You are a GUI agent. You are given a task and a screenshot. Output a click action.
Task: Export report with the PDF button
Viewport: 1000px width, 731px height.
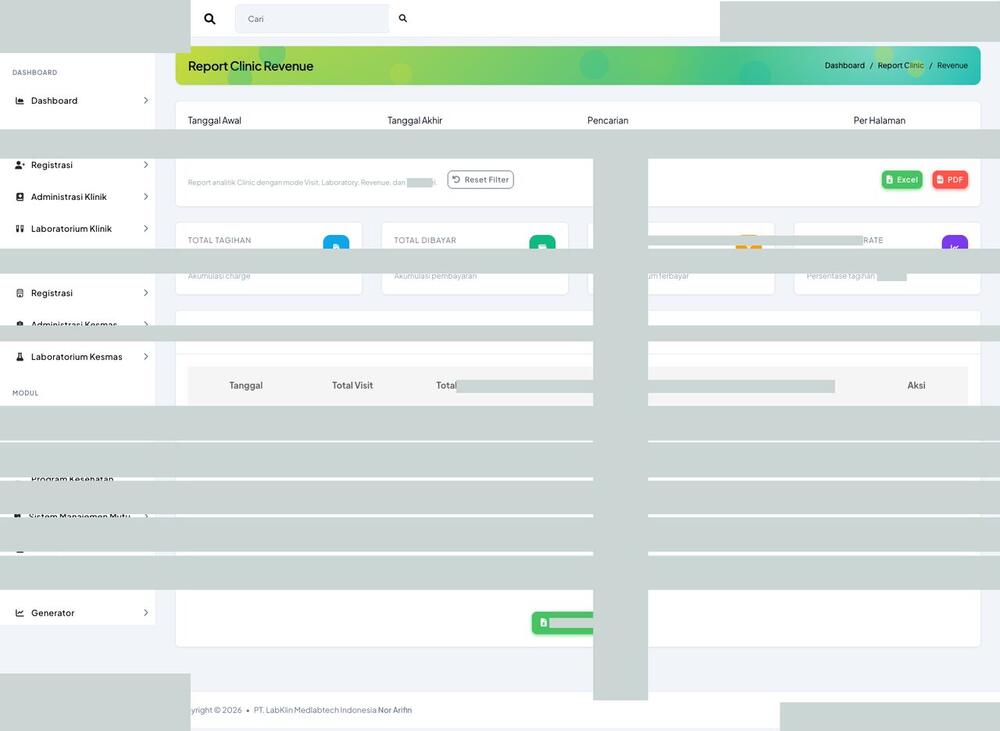950,180
